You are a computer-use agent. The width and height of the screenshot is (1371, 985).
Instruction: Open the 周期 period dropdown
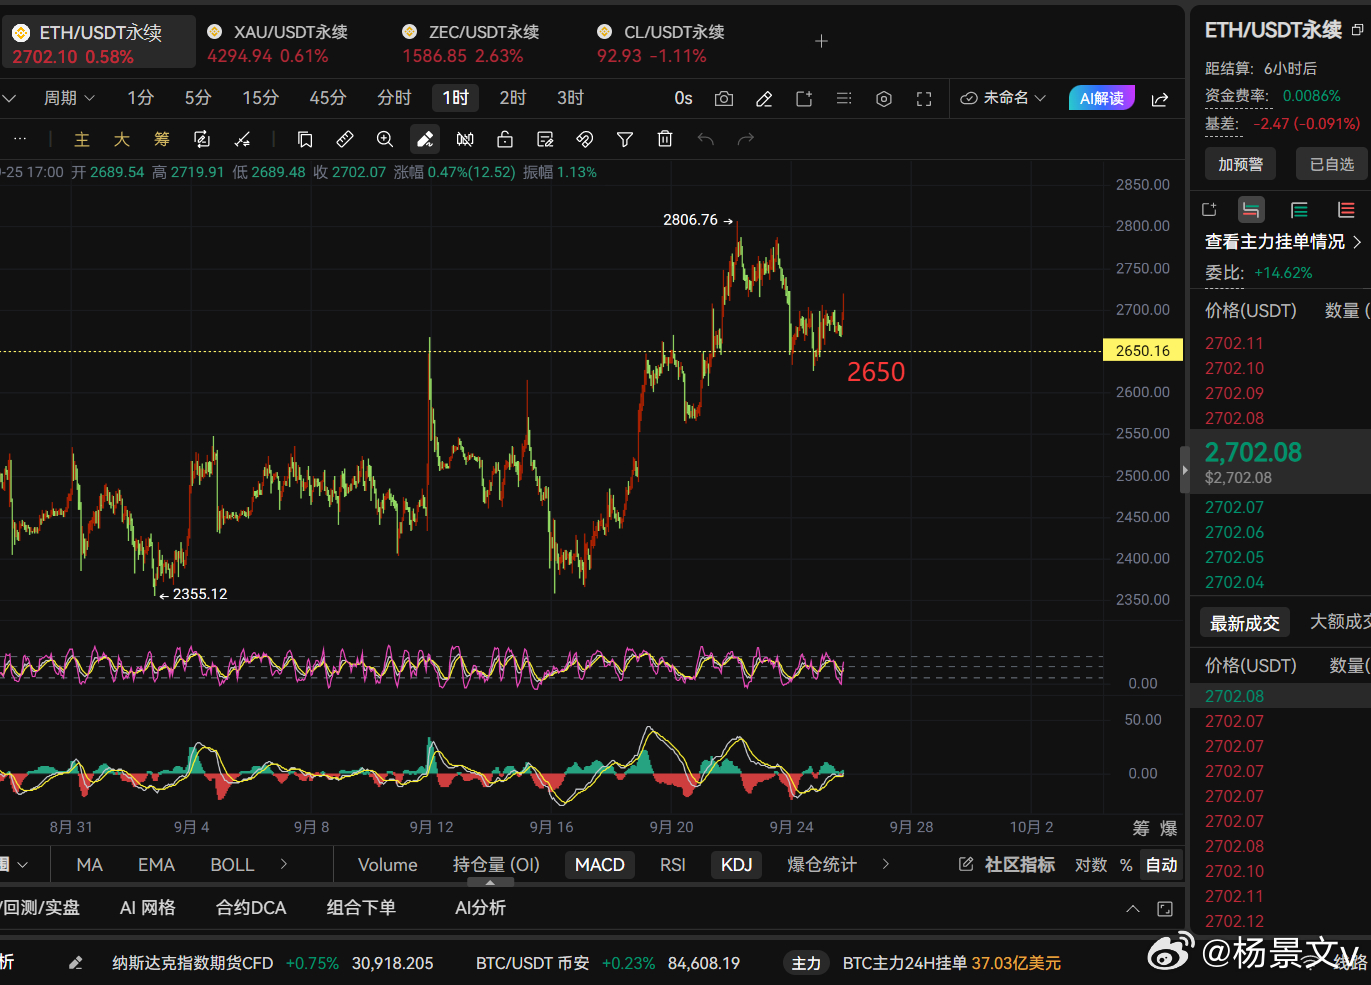pyautogui.click(x=69, y=98)
